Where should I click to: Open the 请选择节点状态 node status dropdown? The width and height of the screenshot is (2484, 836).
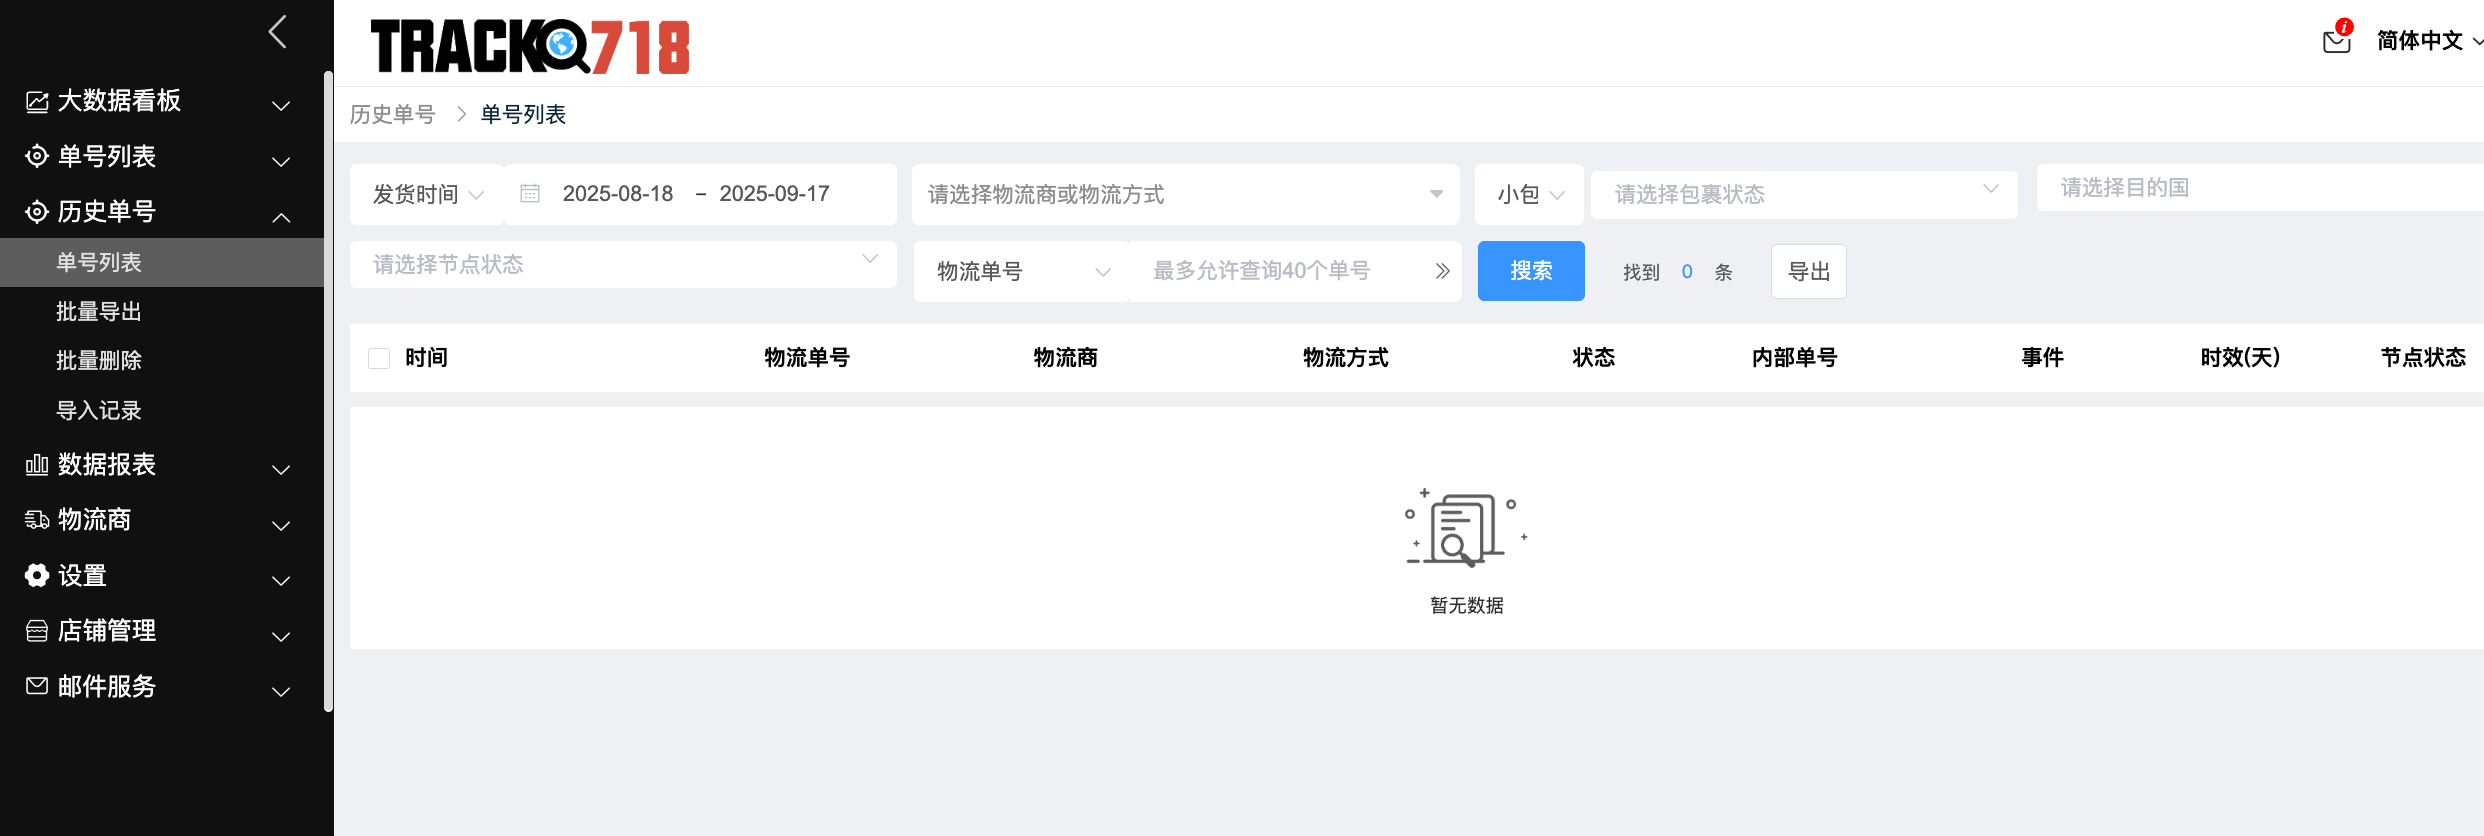pyautogui.click(x=622, y=264)
